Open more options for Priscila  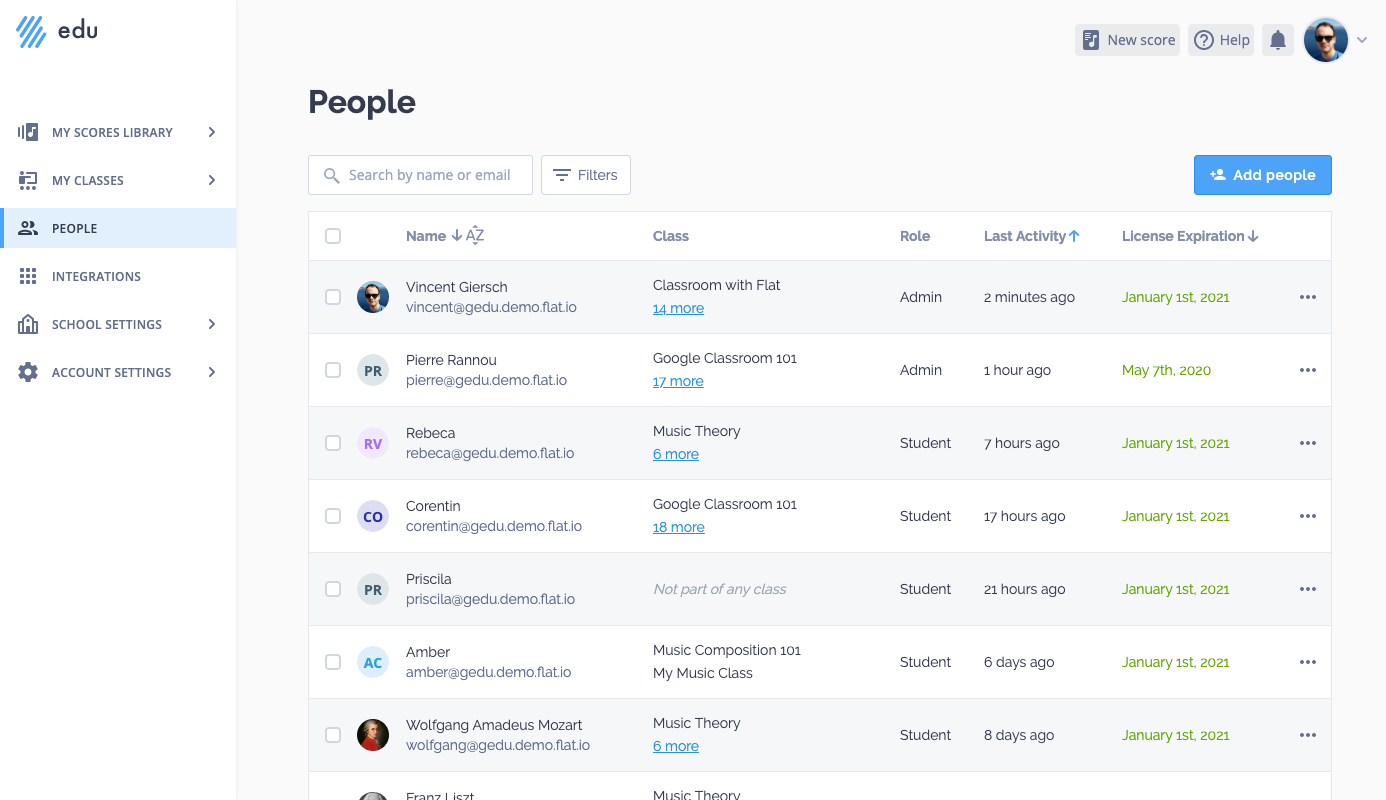[x=1308, y=589]
